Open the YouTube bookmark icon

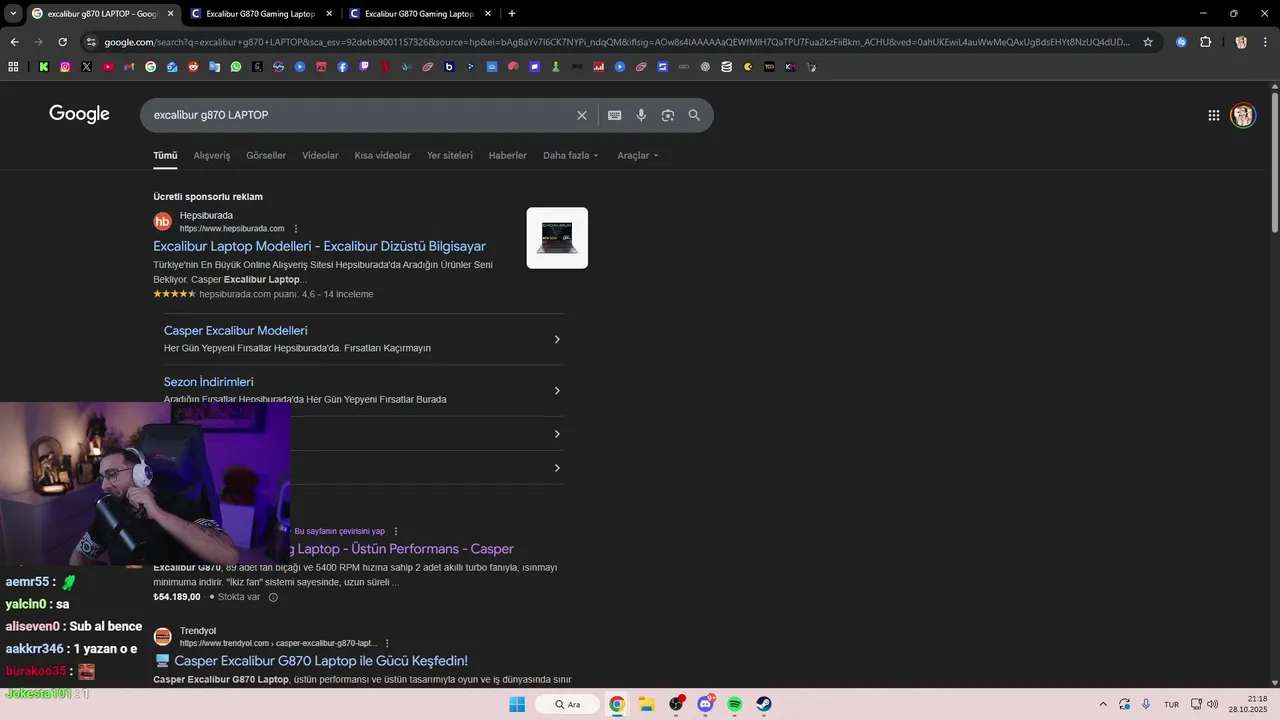tap(108, 67)
